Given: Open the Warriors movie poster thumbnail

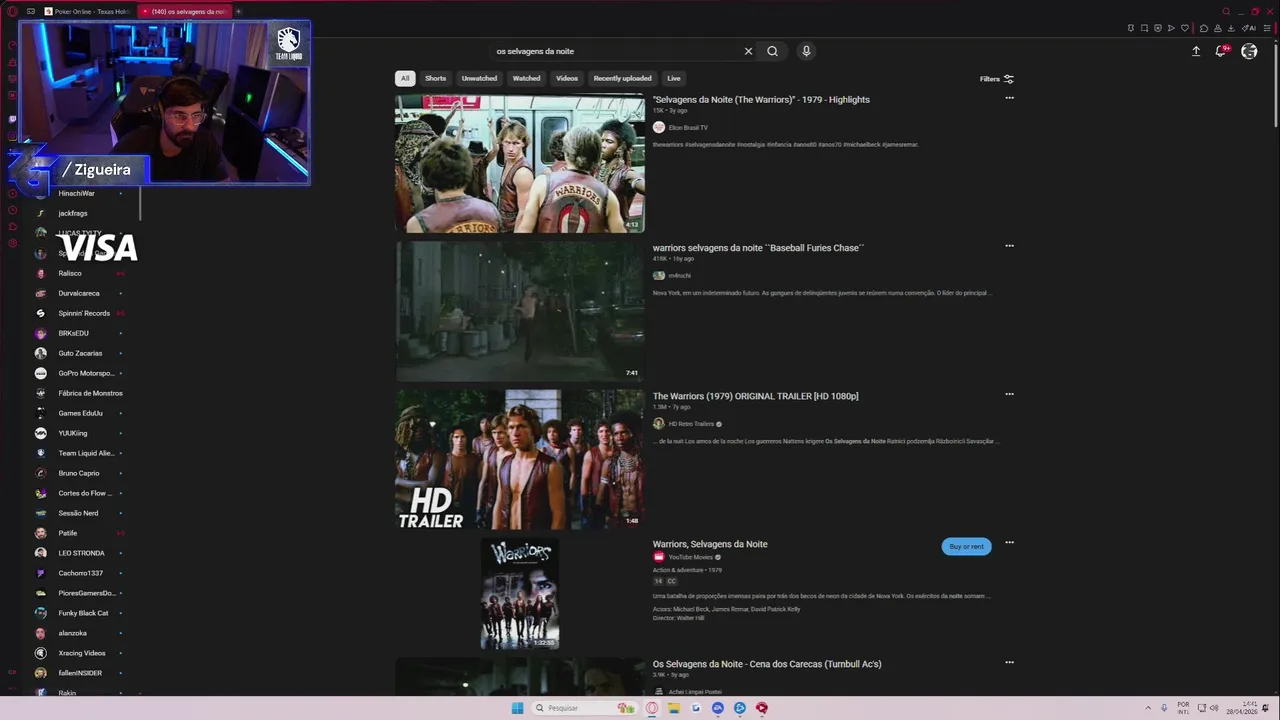Looking at the screenshot, I should click(520, 594).
